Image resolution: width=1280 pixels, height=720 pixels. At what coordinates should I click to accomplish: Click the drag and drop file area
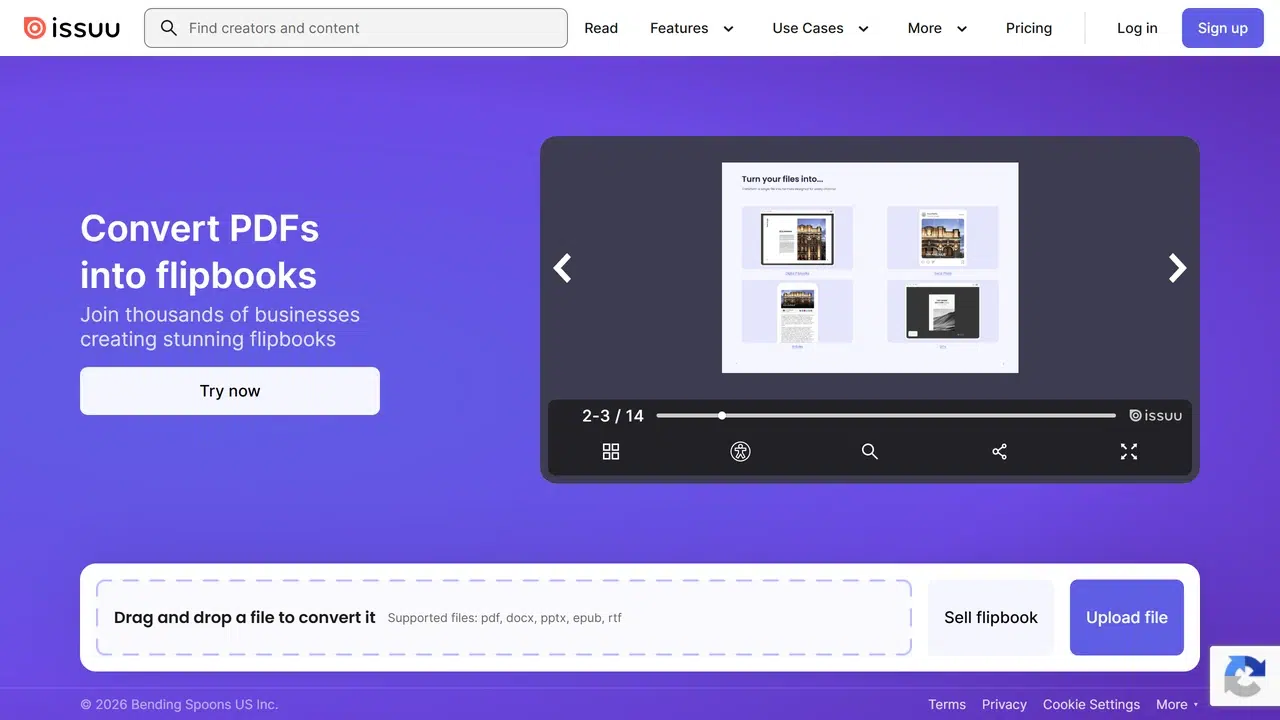pyautogui.click(x=504, y=618)
